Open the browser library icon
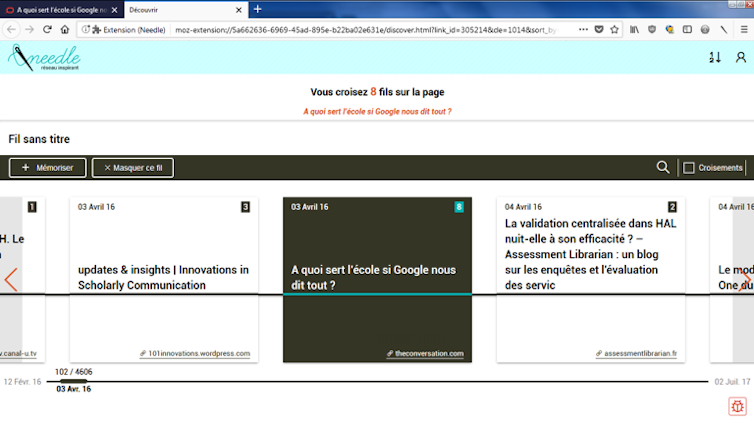Image resolution: width=754 pixels, height=423 pixels. [634, 29]
